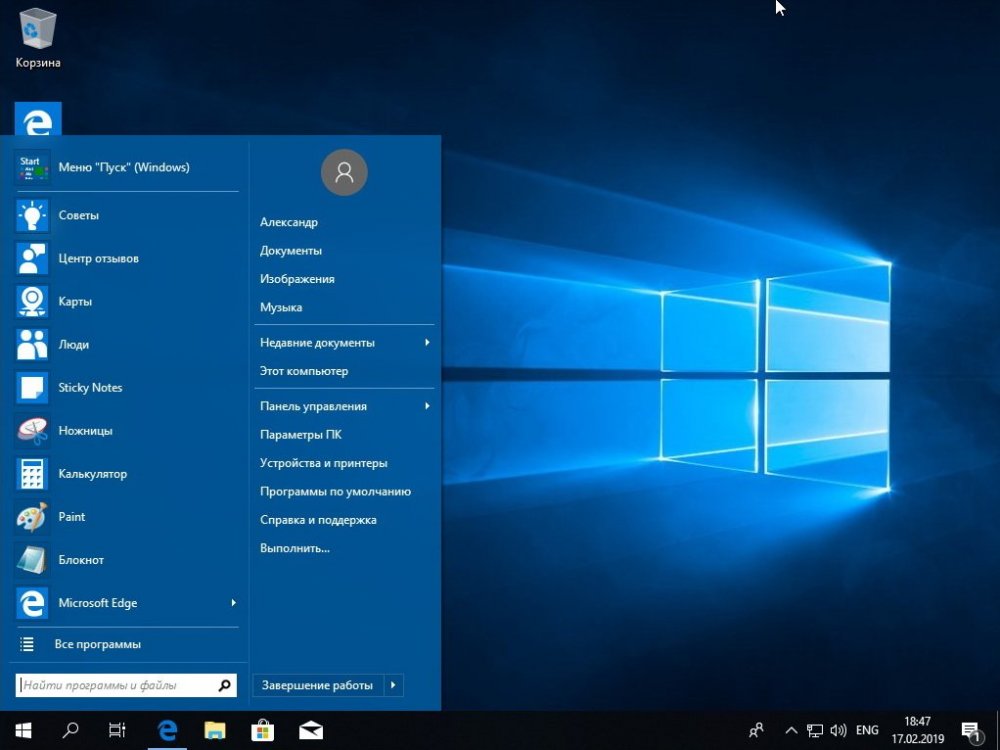This screenshot has width=1000, height=750.
Task: Launch Sticky Notes icon
Action: 32,388
